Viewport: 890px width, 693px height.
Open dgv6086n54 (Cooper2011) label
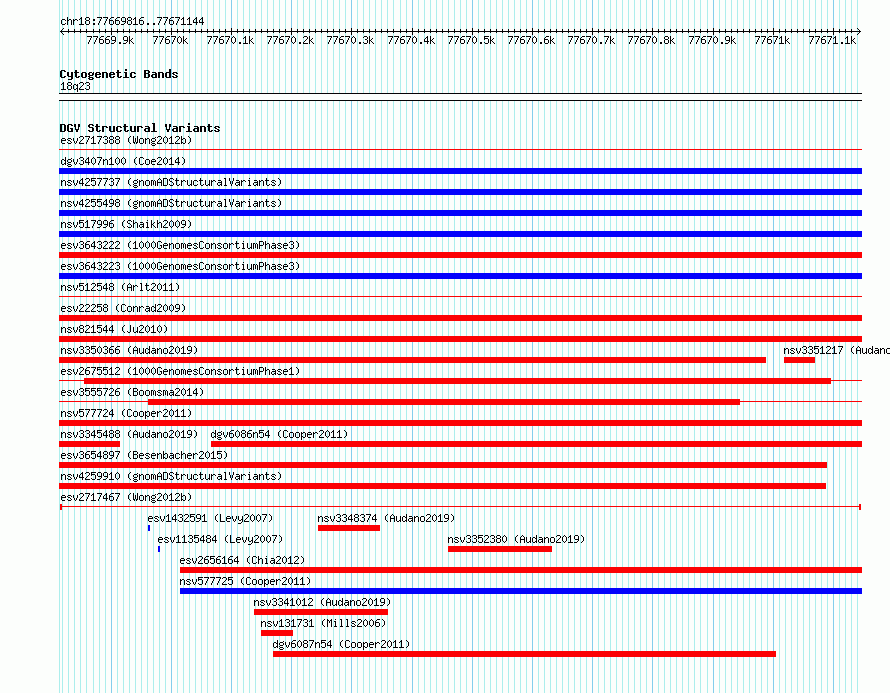click(279, 434)
